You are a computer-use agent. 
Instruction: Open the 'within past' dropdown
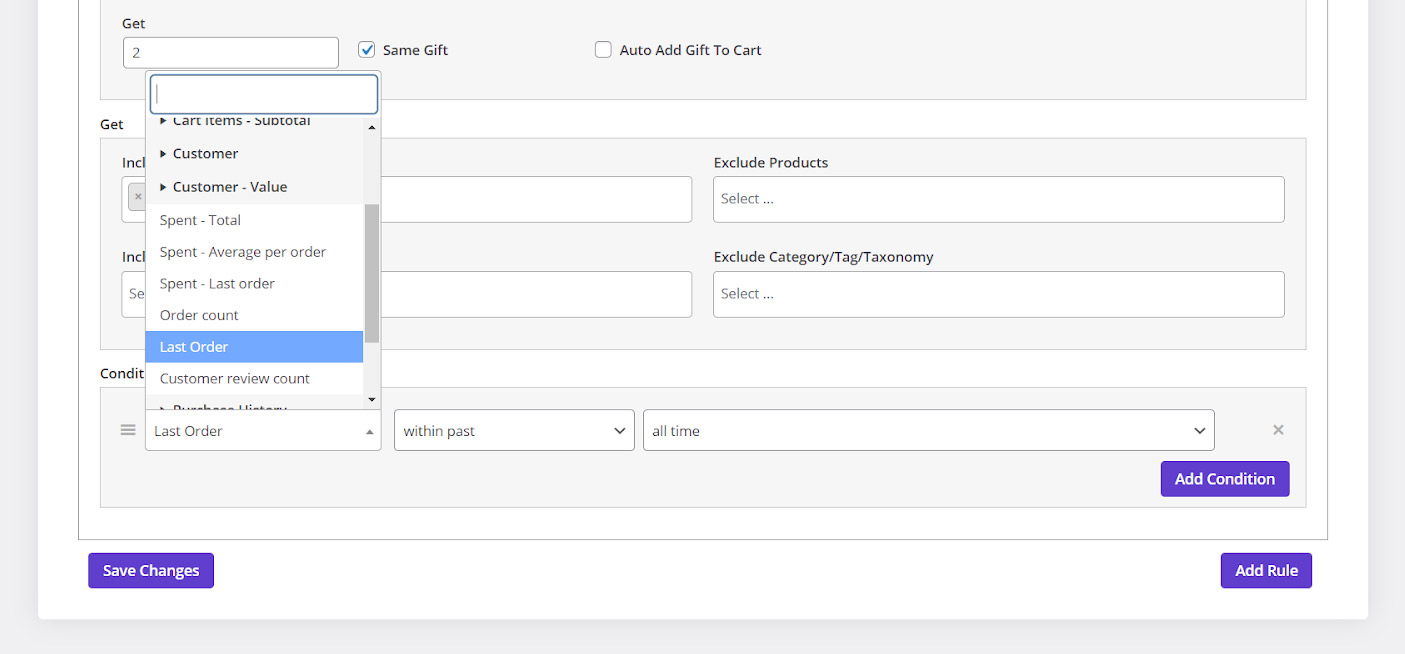pyautogui.click(x=514, y=431)
